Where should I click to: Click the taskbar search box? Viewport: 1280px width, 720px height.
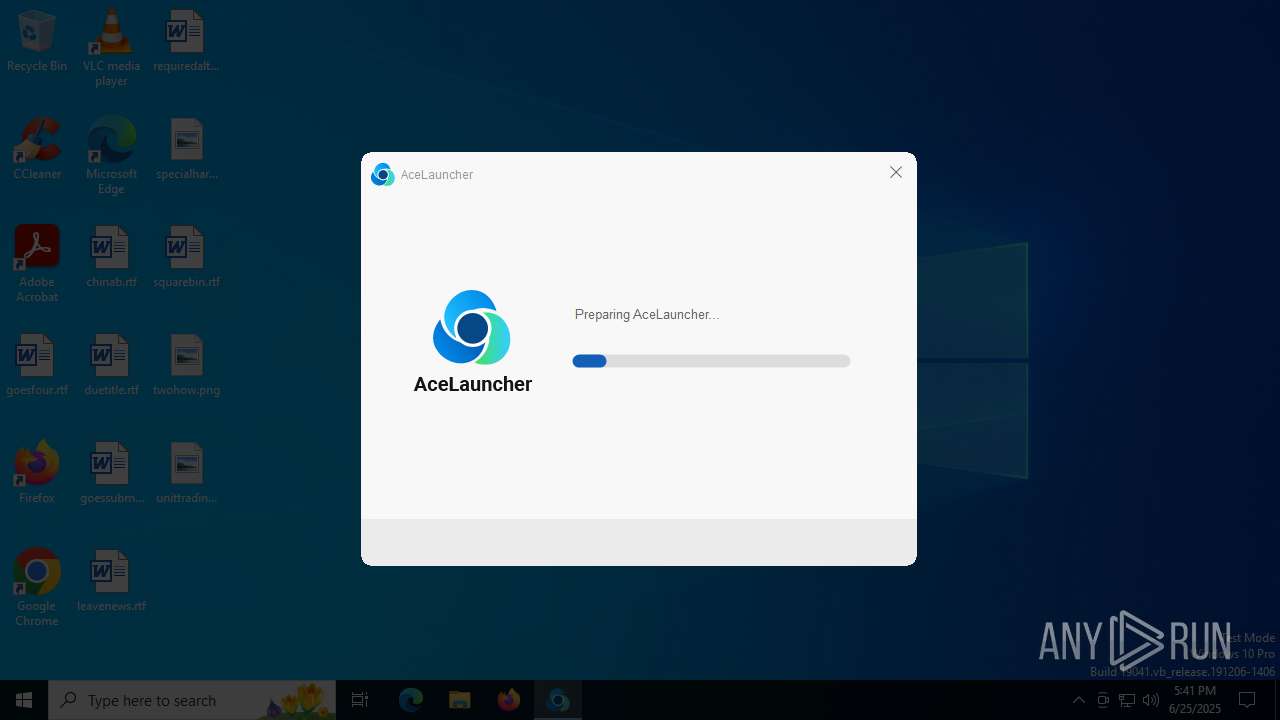pyautogui.click(x=192, y=700)
